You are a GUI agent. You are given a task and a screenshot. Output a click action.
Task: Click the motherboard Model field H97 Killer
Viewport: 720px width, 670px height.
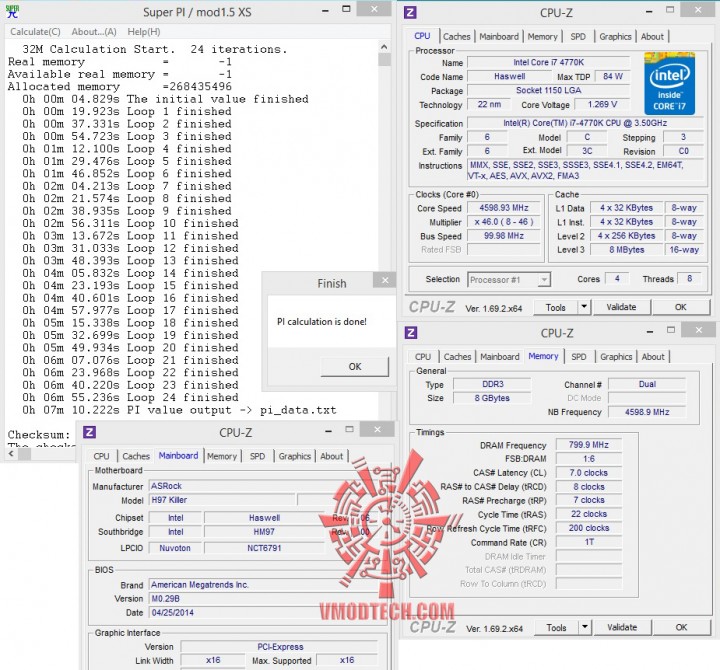[222, 500]
